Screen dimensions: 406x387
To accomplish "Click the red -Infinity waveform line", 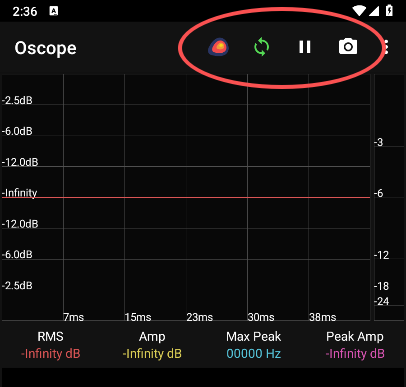I will [186, 197].
